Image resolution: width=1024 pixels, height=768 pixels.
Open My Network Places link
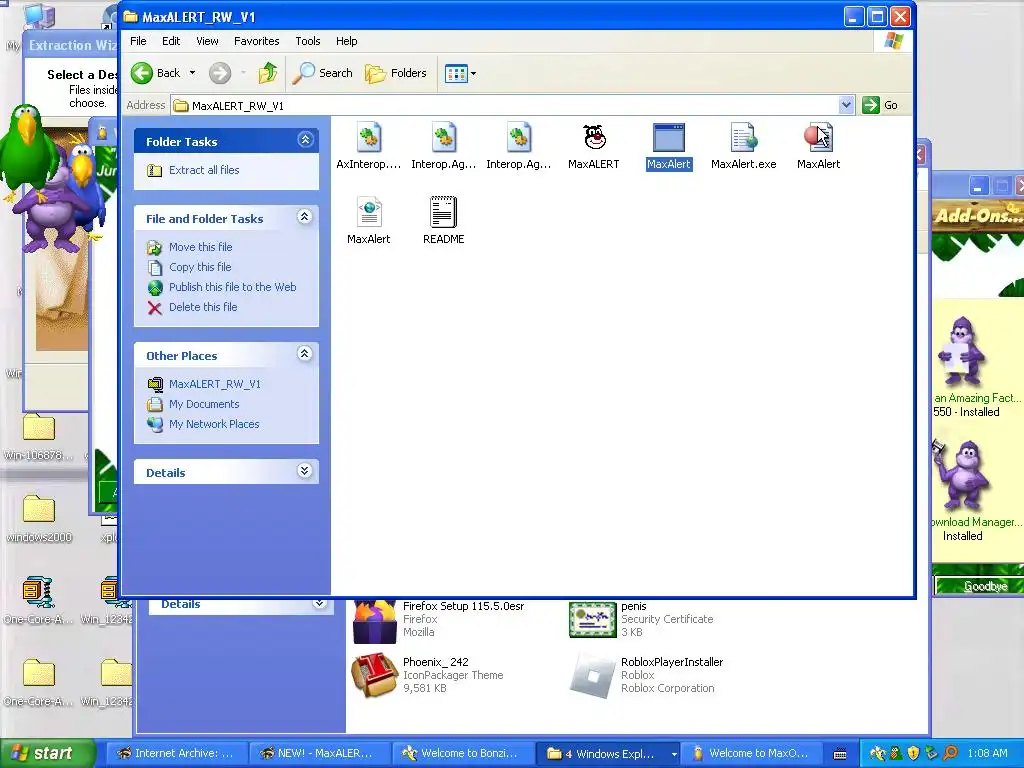click(x=214, y=424)
